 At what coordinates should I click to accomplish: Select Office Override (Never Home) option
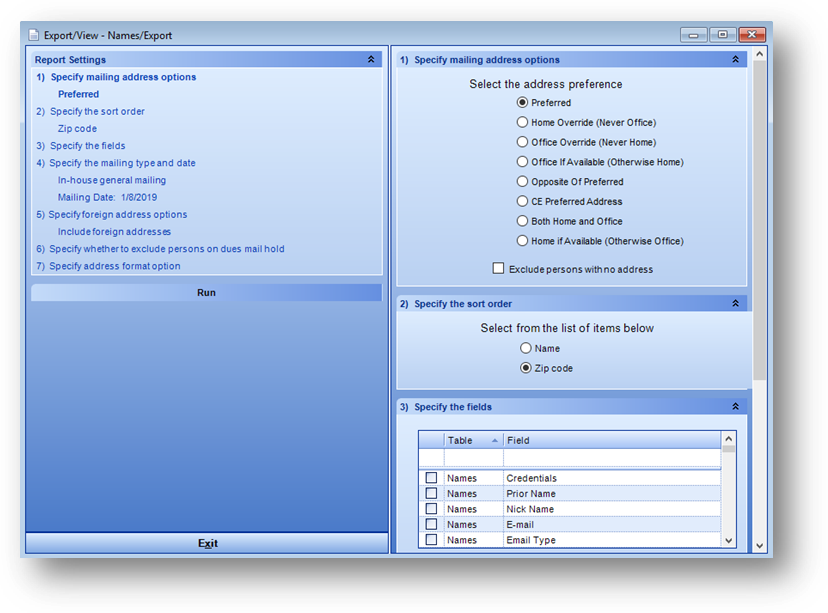pos(522,142)
